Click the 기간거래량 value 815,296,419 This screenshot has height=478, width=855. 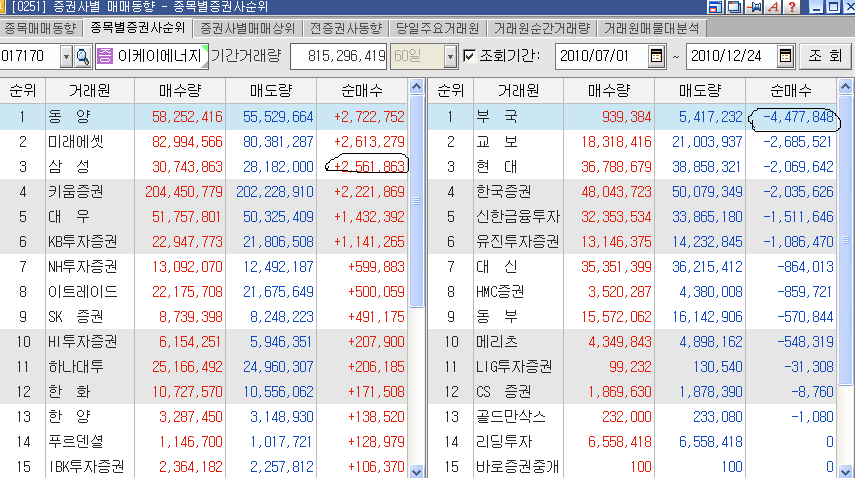pos(339,56)
